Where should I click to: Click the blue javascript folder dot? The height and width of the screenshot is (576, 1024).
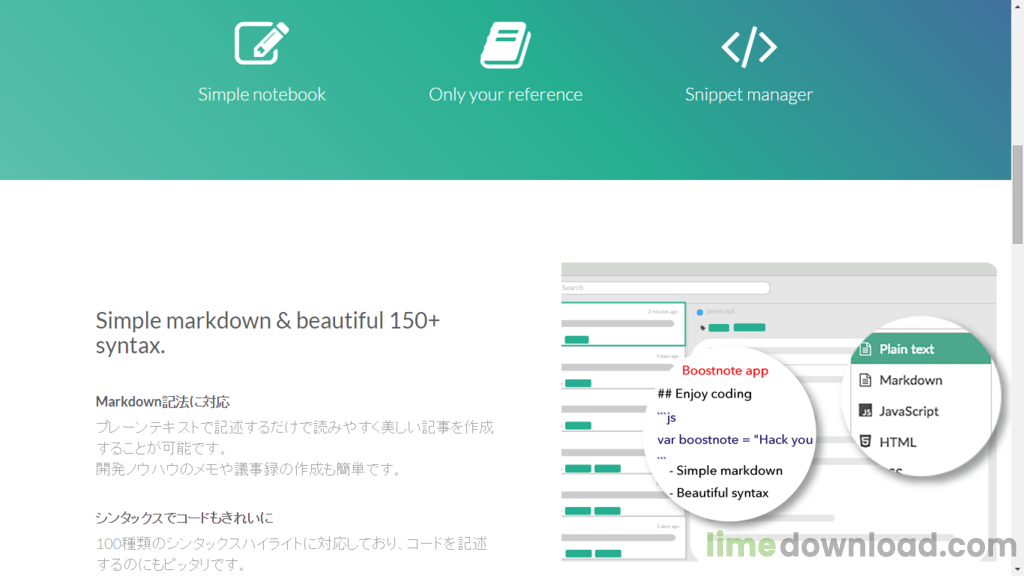(699, 312)
